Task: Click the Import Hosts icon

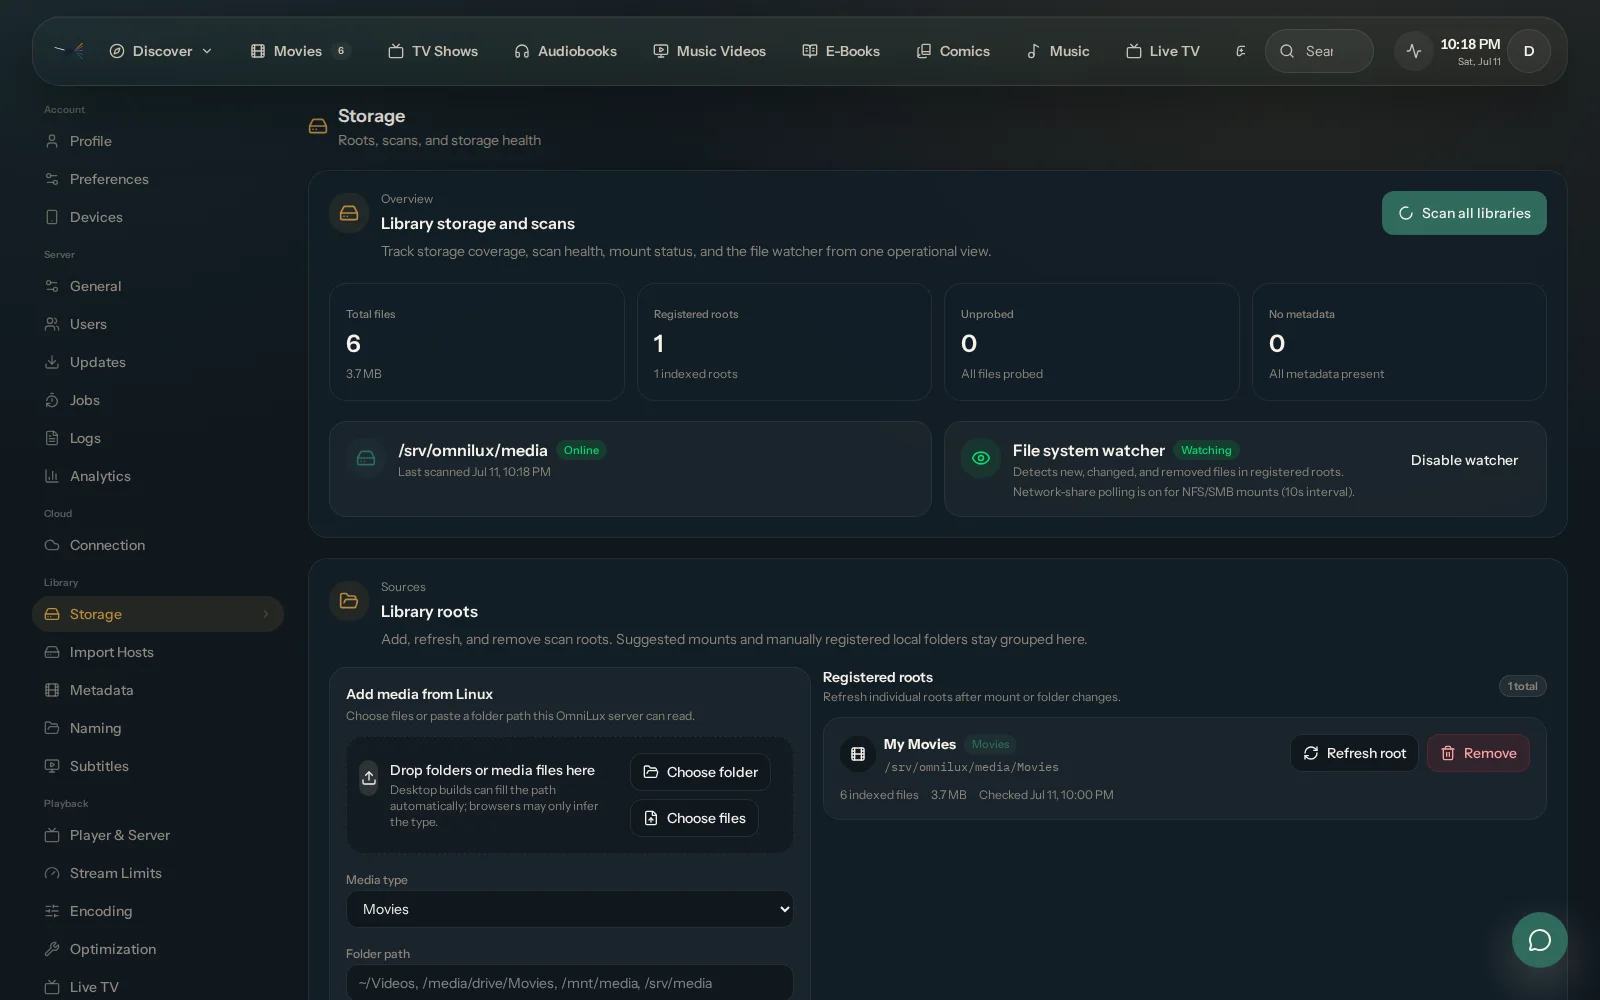Action: click(x=52, y=652)
